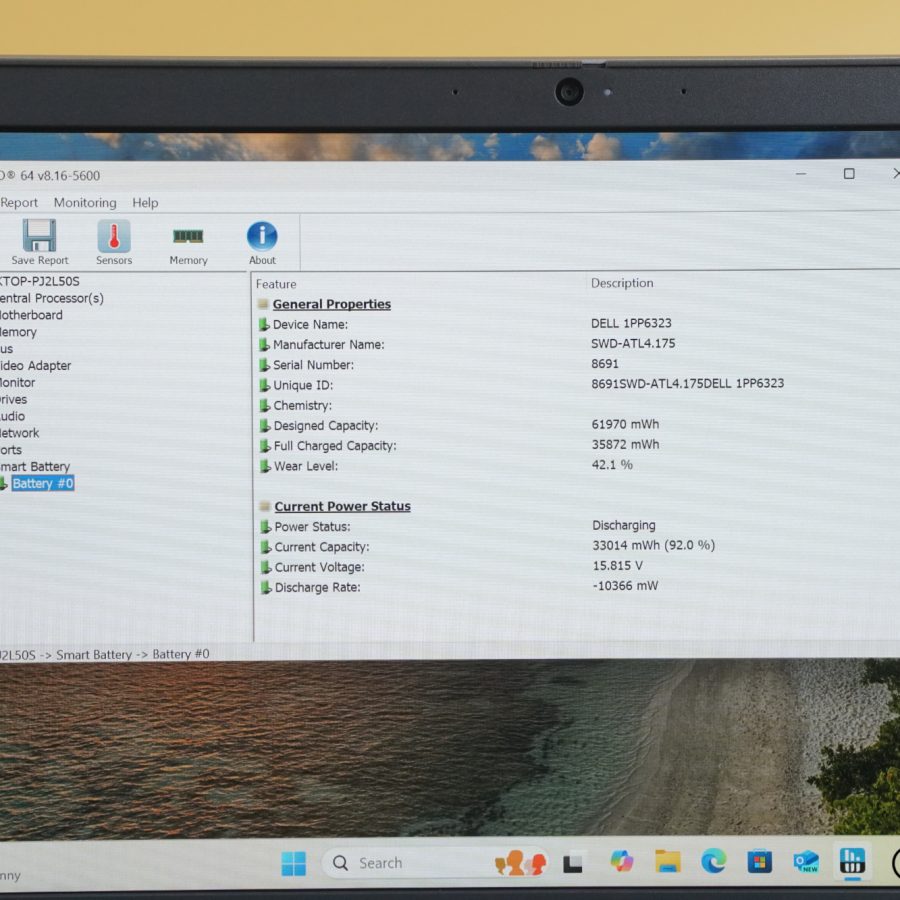Click the Serial Number row icon

click(265, 365)
